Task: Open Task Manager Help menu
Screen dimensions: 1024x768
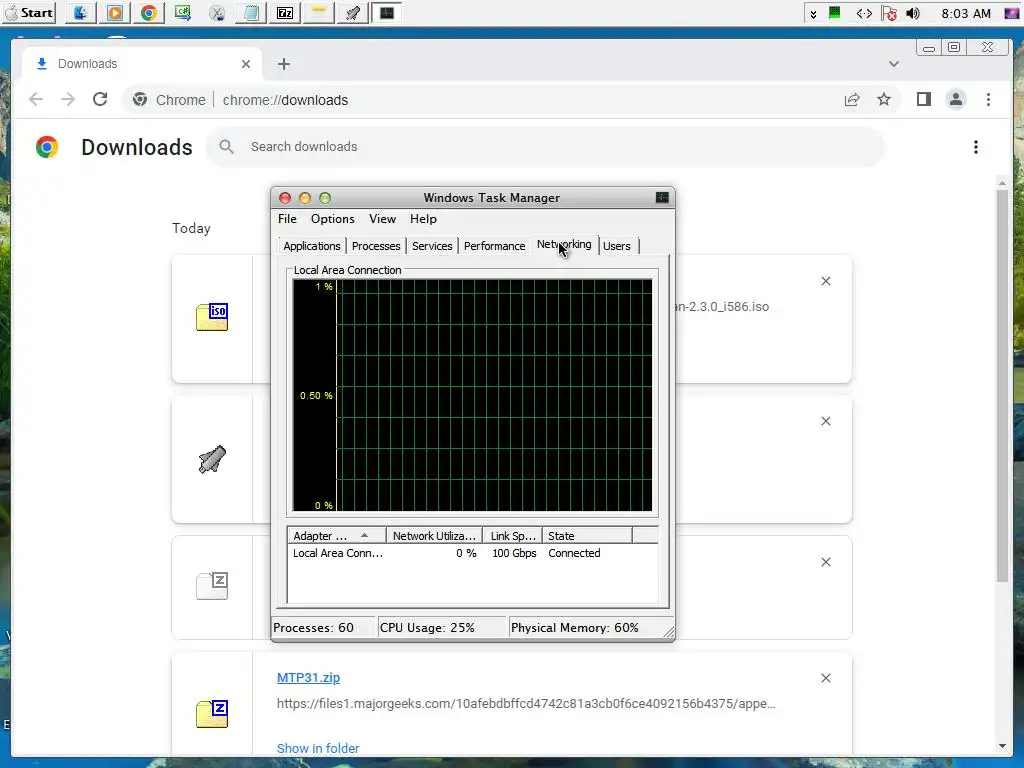Action: pyautogui.click(x=423, y=219)
